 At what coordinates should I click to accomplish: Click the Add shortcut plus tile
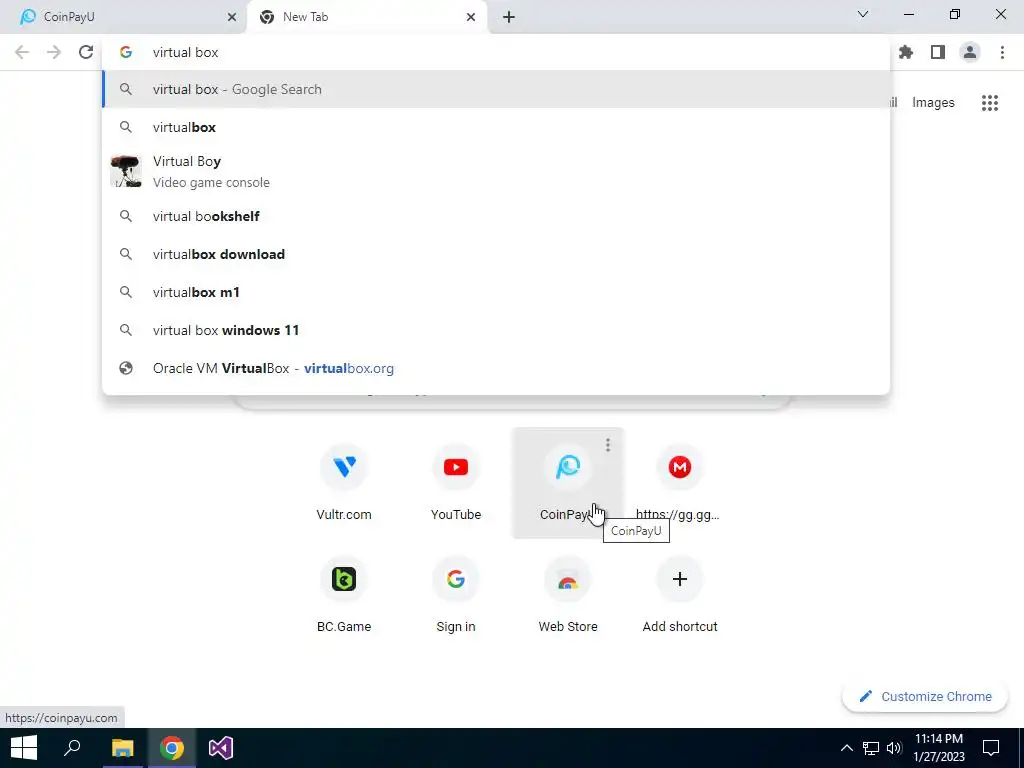679,595
